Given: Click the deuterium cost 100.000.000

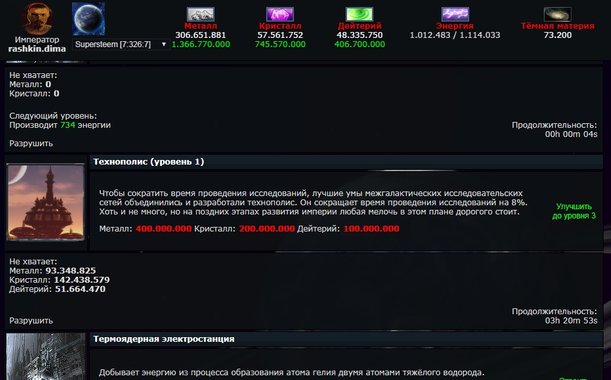Looking at the screenshot, I should pos(371,229).
